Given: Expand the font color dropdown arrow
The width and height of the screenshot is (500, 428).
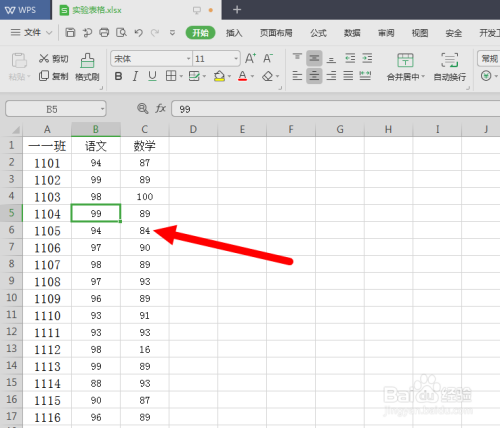Looking at the screenshot, I should click(252, 76).
